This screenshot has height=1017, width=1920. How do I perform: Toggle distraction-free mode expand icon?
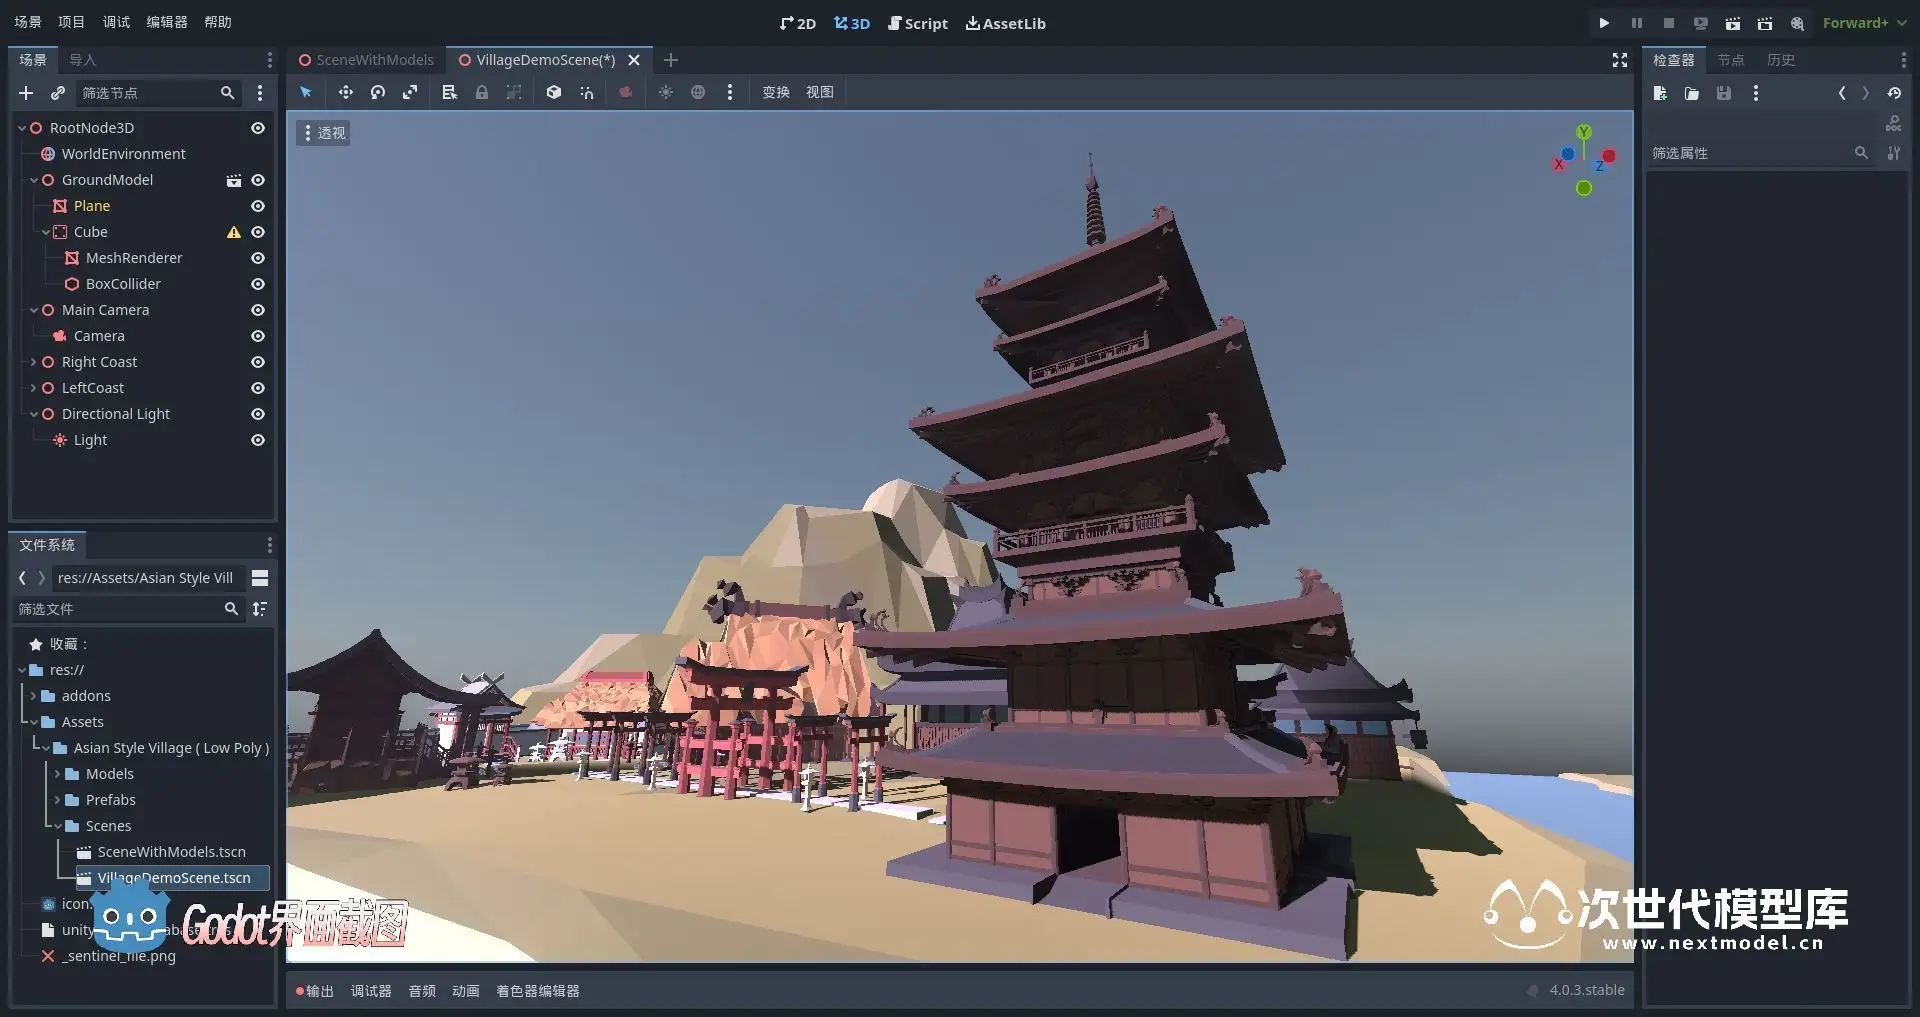pyautogui.click(x=1620, y=60)
